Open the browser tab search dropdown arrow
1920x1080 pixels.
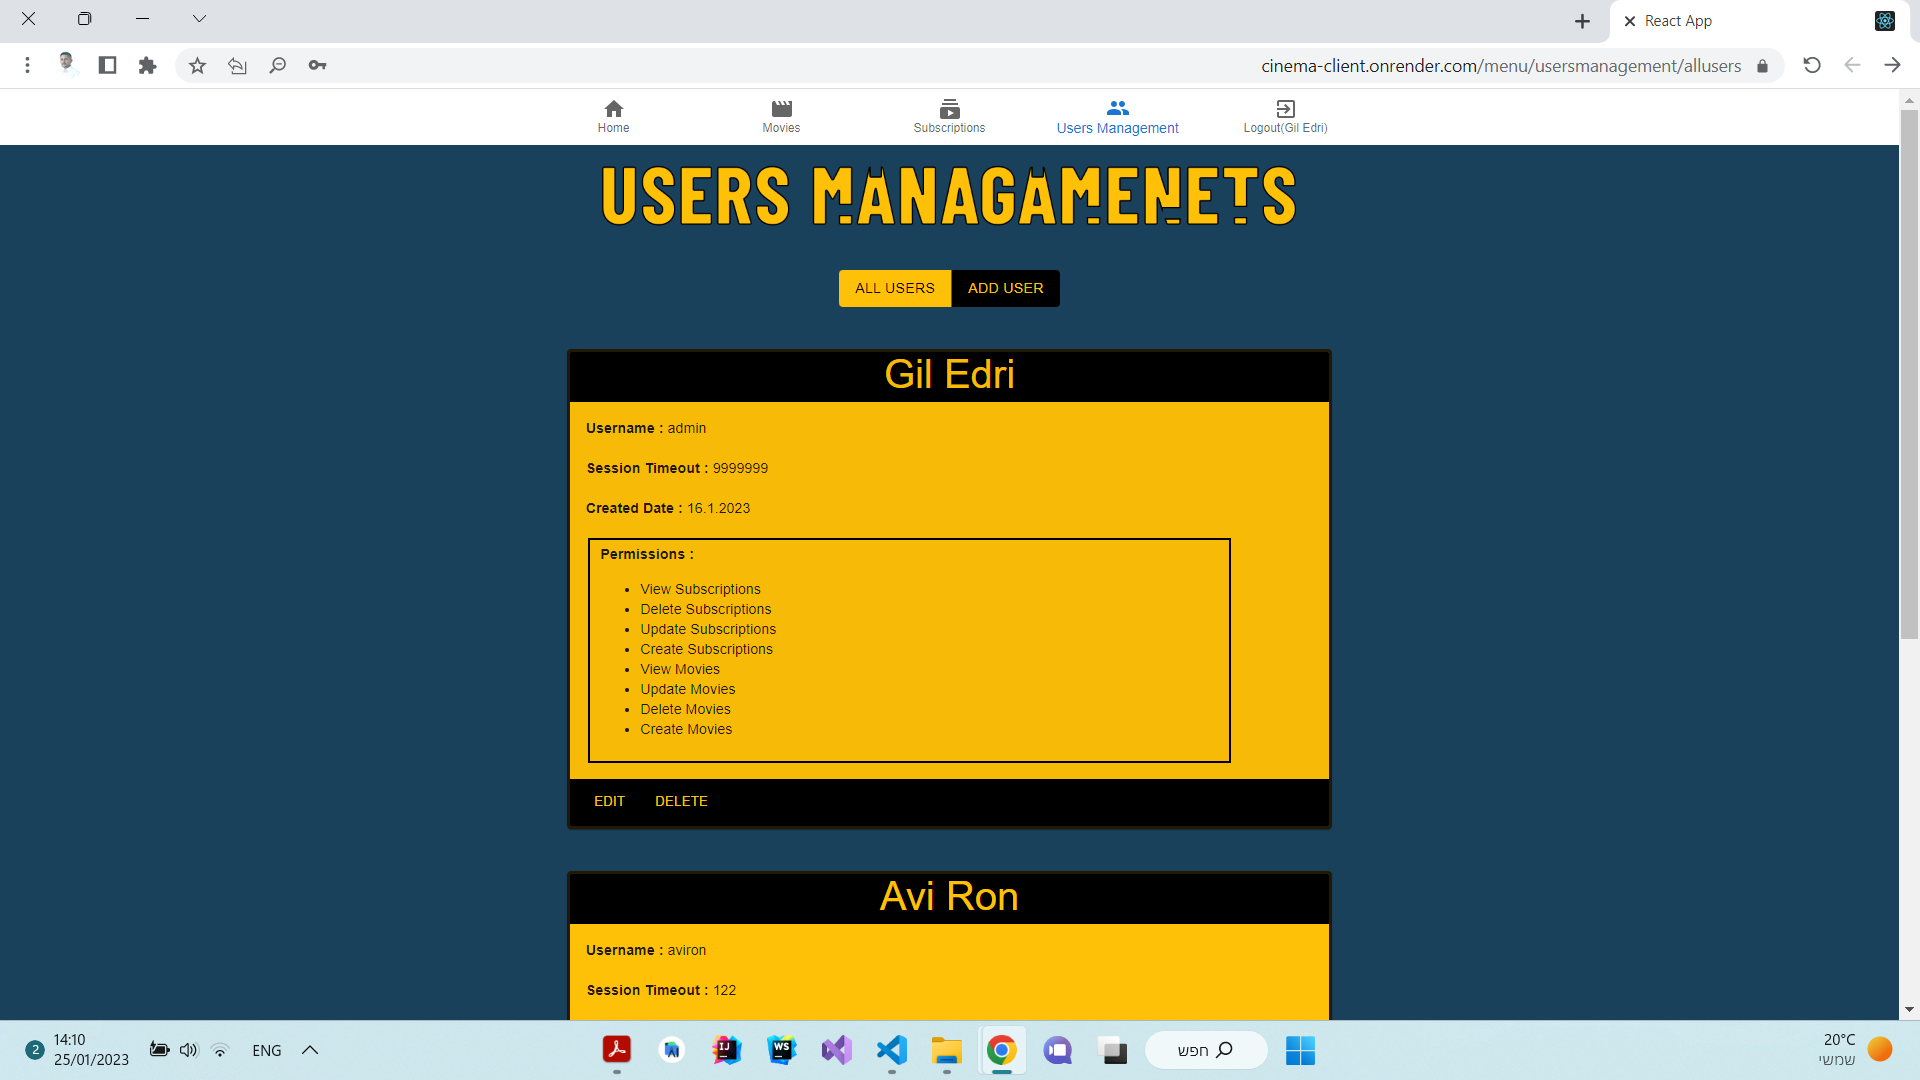[x=199, y=18]
